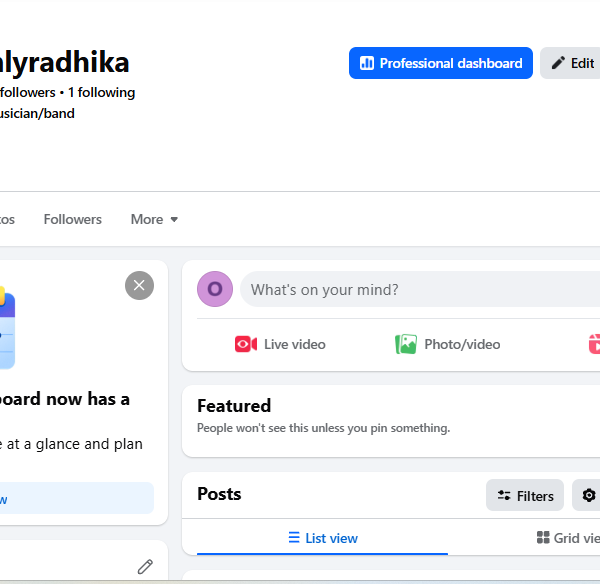Click the Featured heading
Image resolution: width=600 pixels, height=584 pixels.
click(x=234, y=406)
